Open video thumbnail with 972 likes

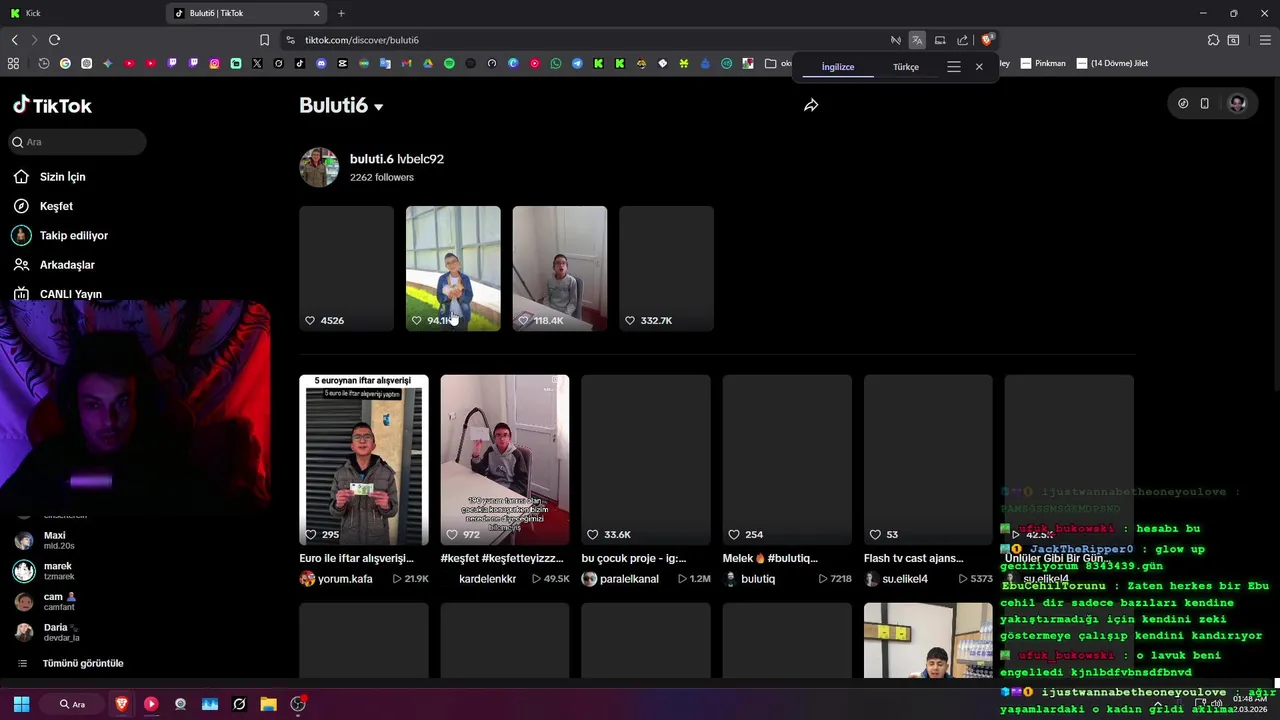click(x=505, y=460)
